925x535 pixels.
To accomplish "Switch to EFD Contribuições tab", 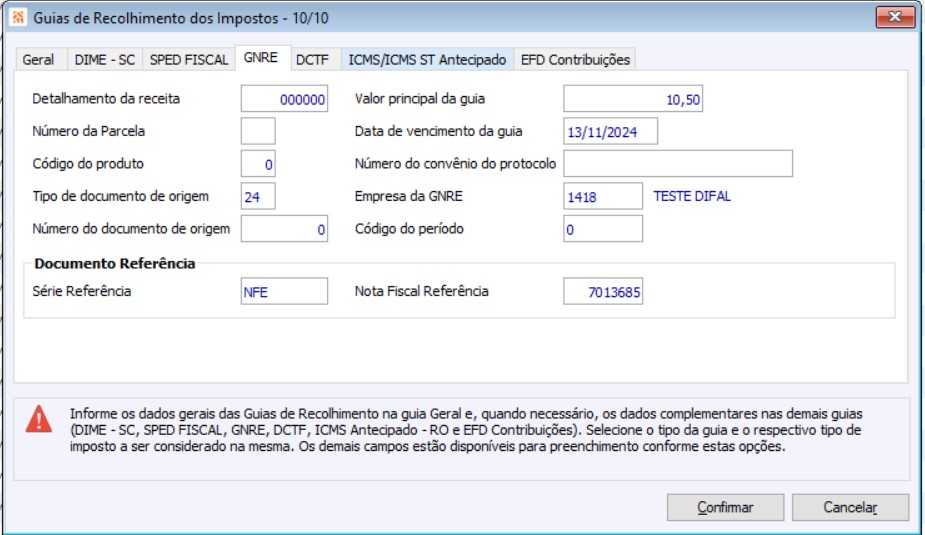I will tap(575, 60).
